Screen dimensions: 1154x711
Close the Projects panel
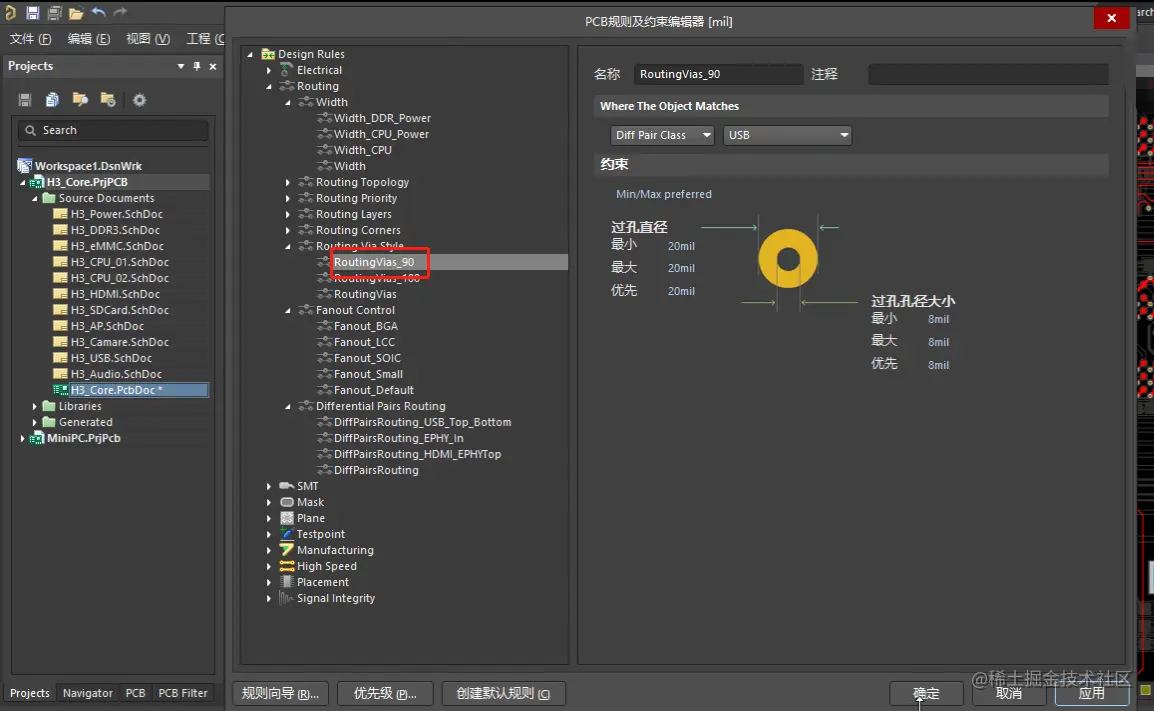tap(213, 66)
